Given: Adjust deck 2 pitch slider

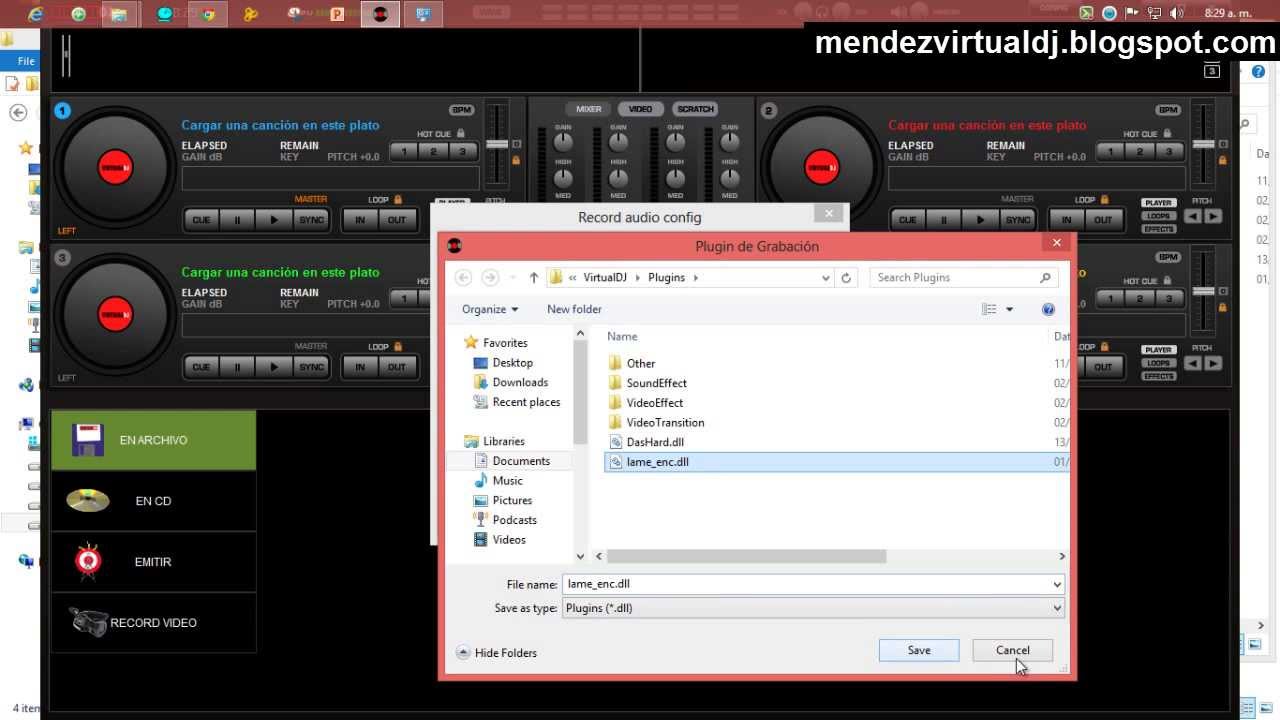Looking at the screenshot, I should pos(1203,145).
